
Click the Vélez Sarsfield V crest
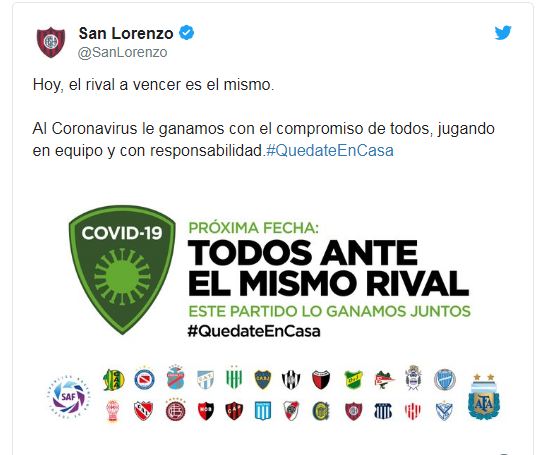(x=444, y=411)
